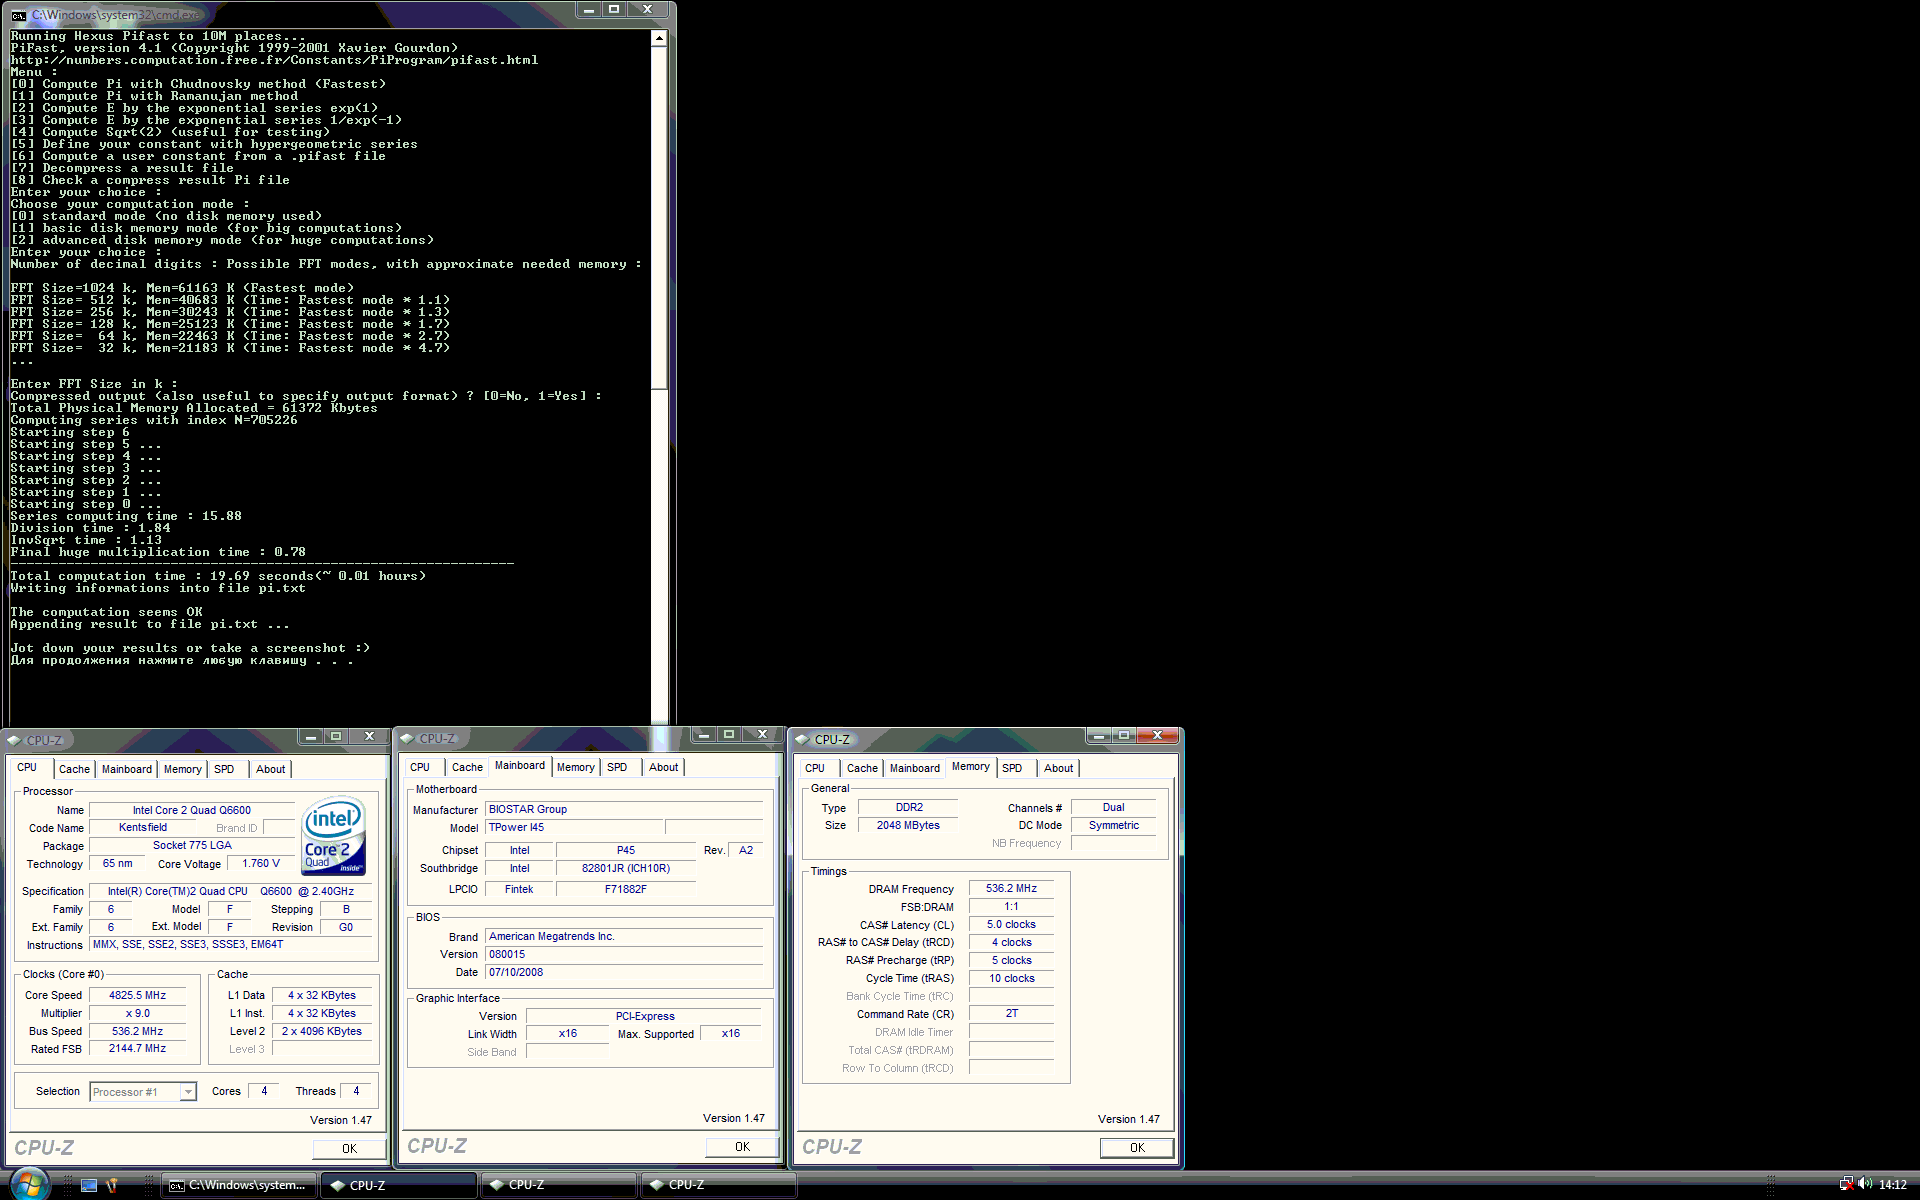Activate the first CPU-Z taskbar button
The image size is (1920, 1200).
[398, 1185]
